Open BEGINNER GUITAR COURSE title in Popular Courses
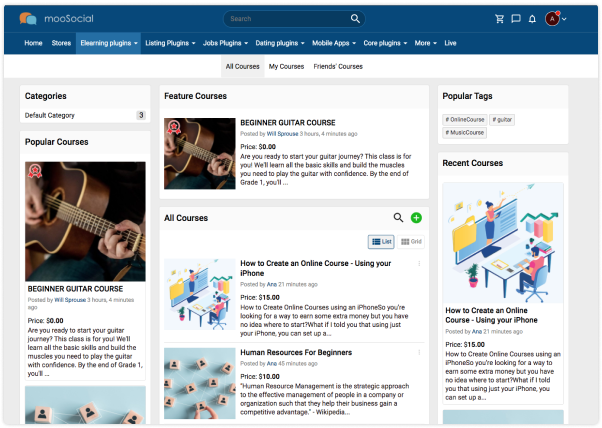This screenshot has width=602, height=428. coord(75,289)
